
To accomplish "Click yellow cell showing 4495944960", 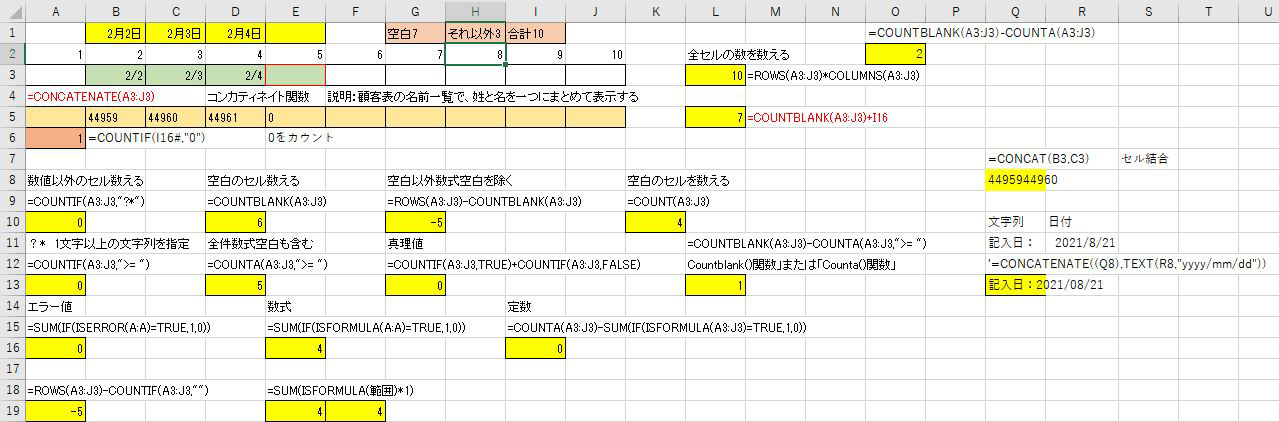I will pyautogui.click(x=1015, y=180).
